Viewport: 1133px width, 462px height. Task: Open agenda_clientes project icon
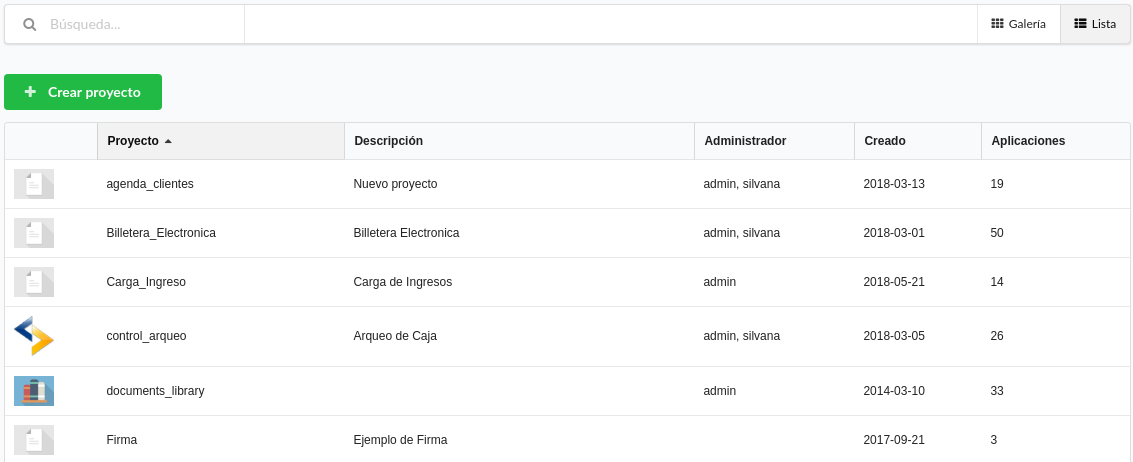point(34,184)
